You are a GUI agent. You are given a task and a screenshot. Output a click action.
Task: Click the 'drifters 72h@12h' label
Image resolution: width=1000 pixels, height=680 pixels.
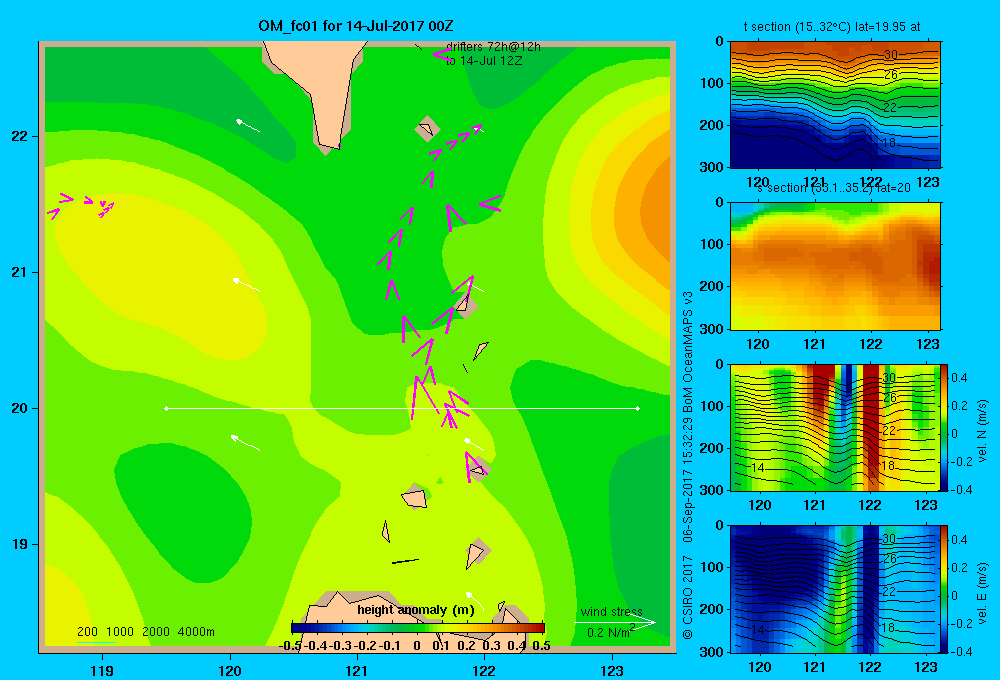click(493, 47)
